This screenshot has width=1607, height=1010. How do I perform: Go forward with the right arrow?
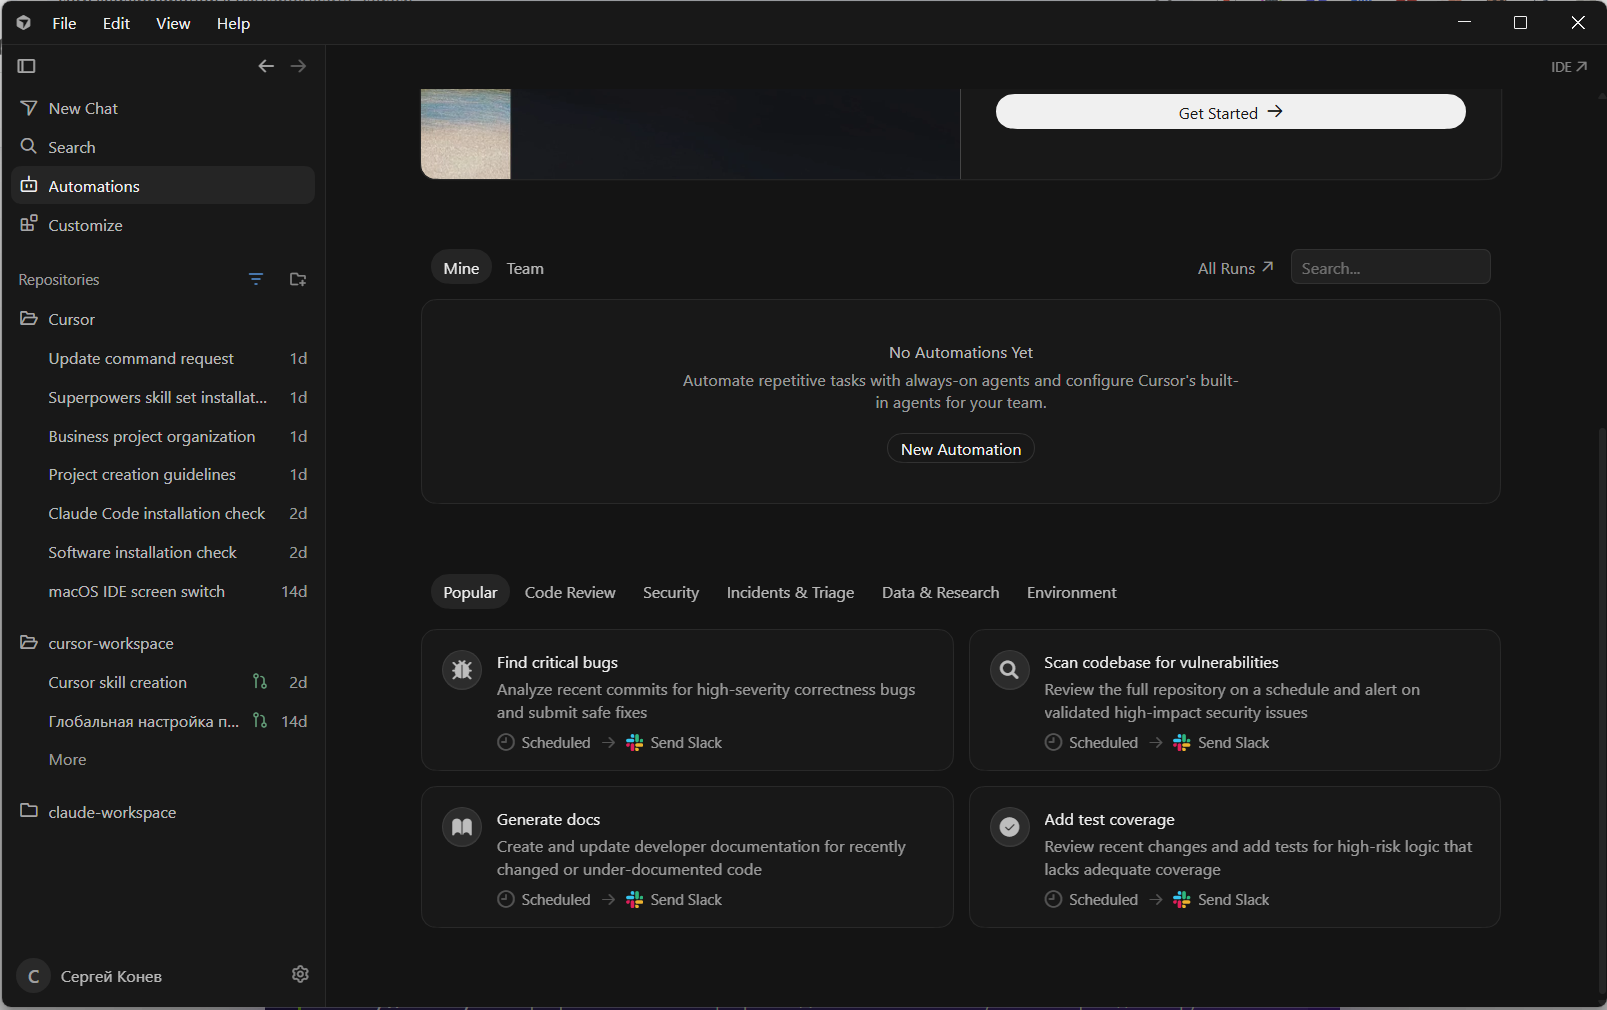[x=298, y=66]
